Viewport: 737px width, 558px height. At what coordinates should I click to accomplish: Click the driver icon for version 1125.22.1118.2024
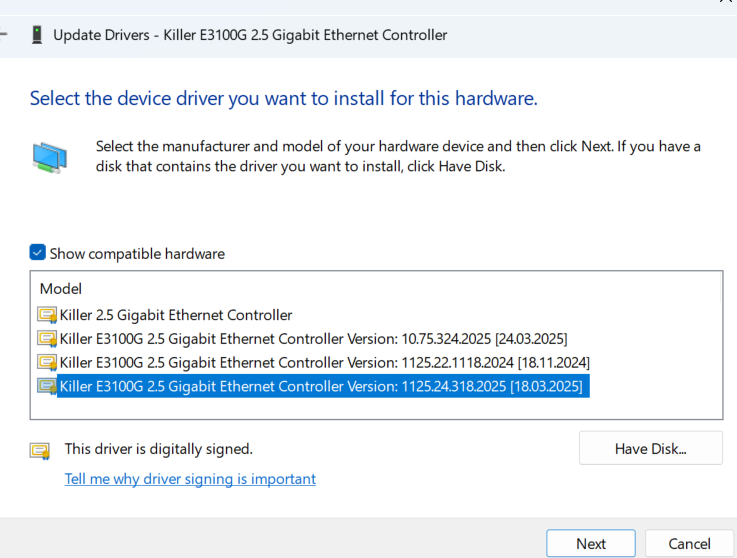tap(47, 362)
